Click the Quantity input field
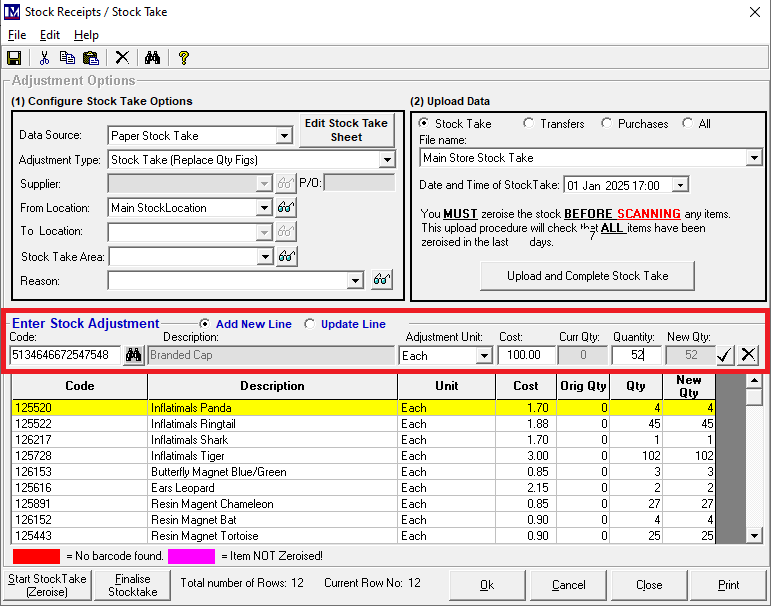The image size is (772, 609). pyautogui.click(x=635, y=355)
